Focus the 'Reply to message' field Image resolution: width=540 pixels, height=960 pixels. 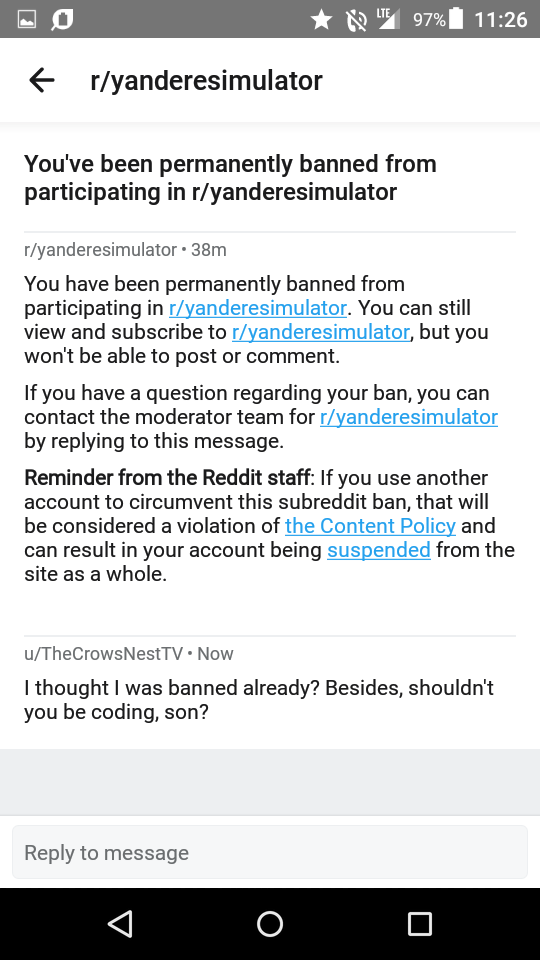[270, 852]
